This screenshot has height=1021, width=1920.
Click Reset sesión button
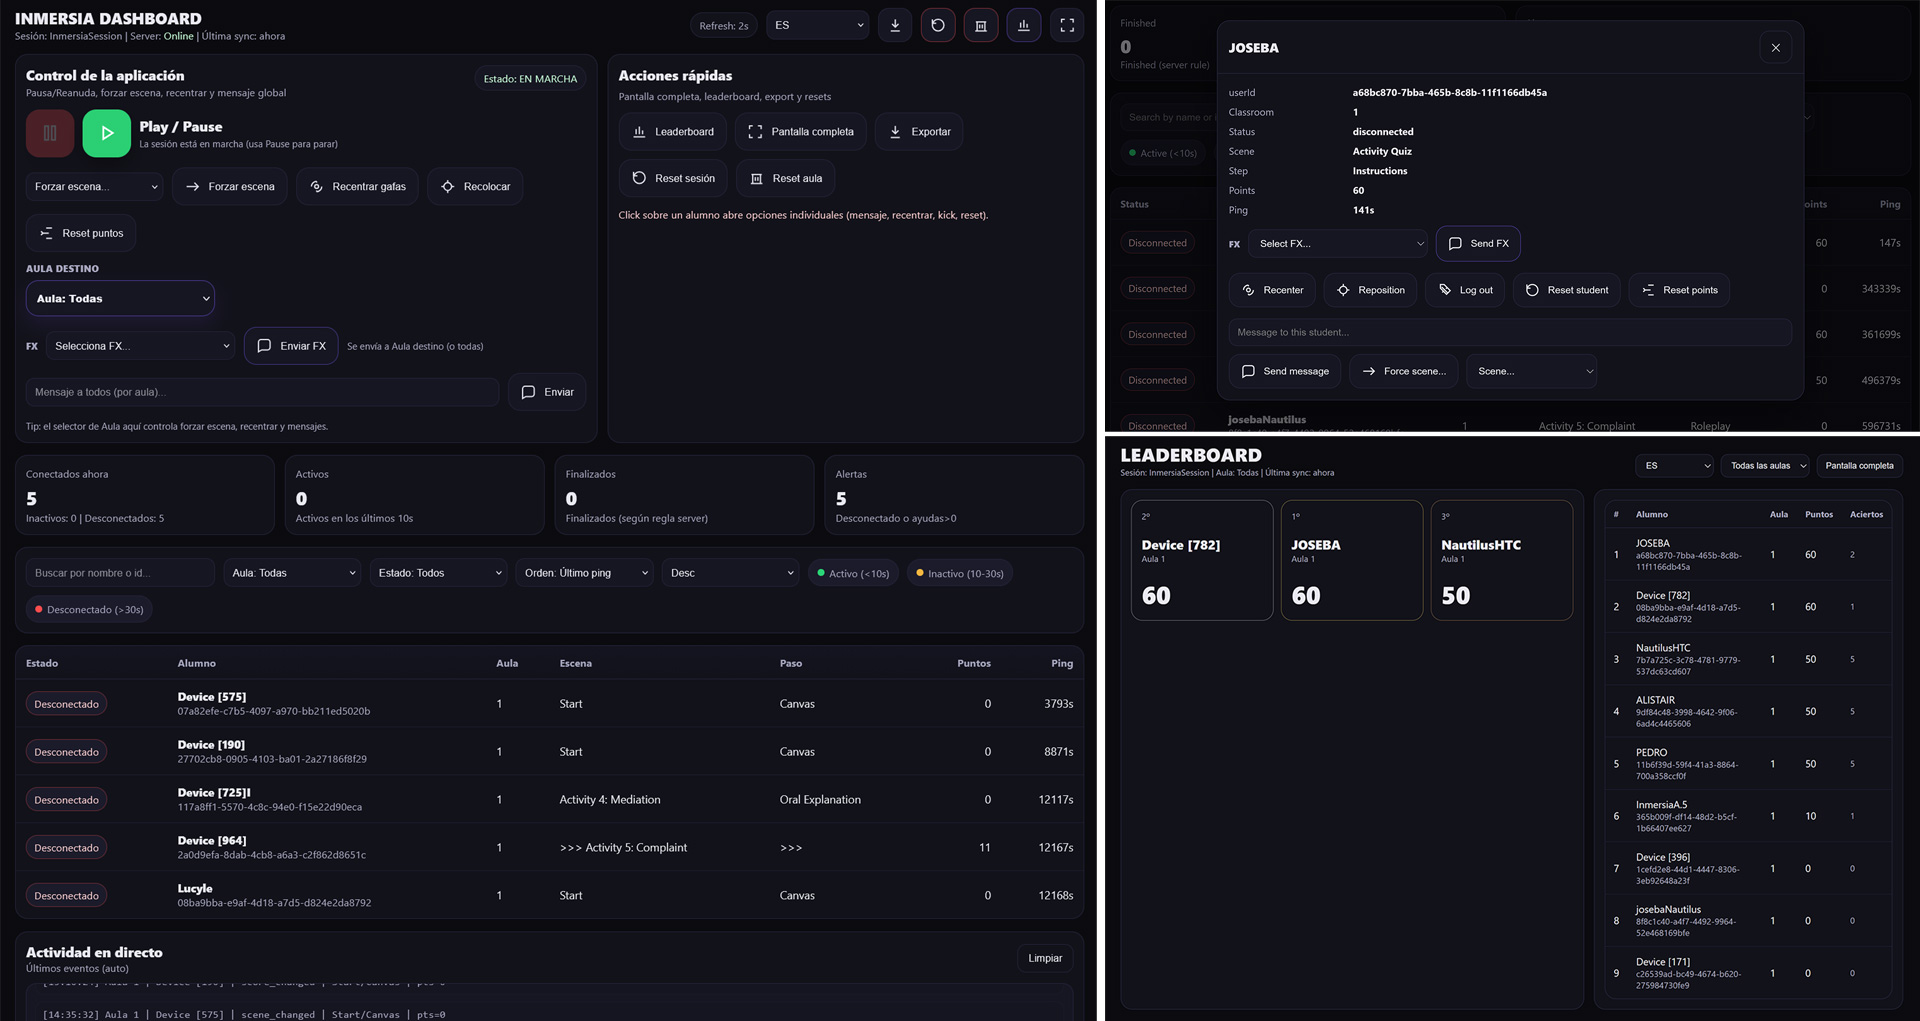tap(673, 179)
